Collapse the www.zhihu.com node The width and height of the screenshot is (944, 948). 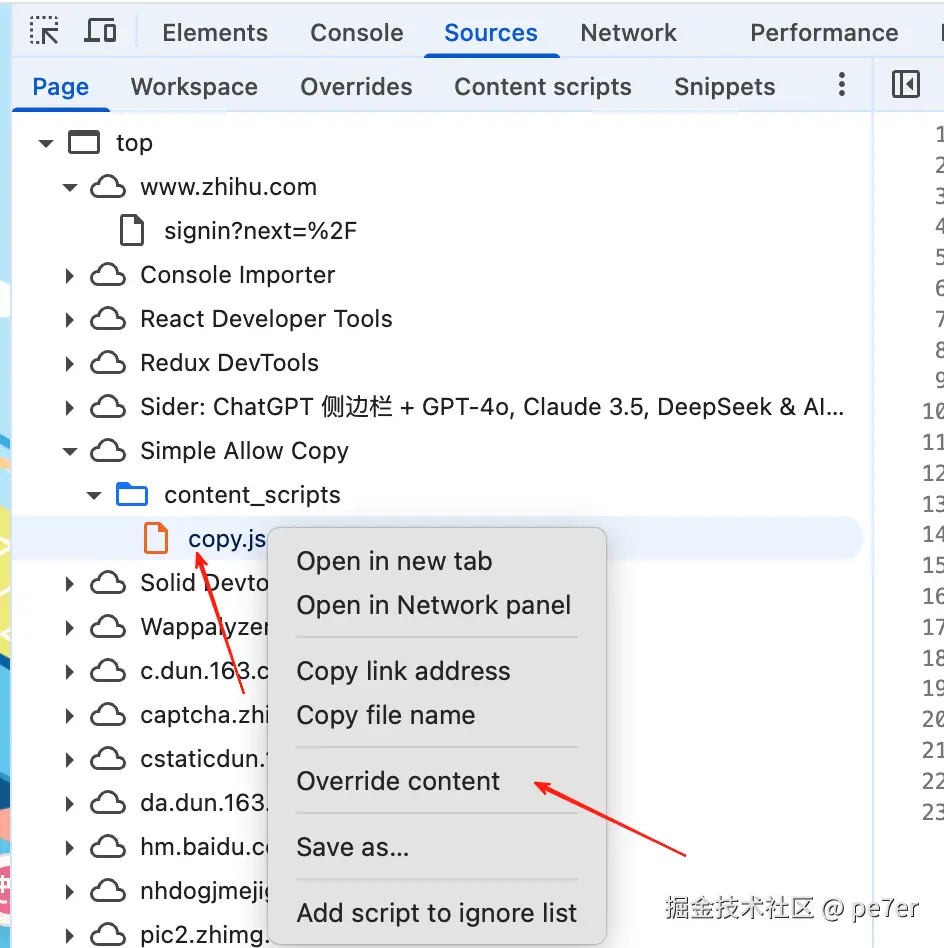point(70,187)
